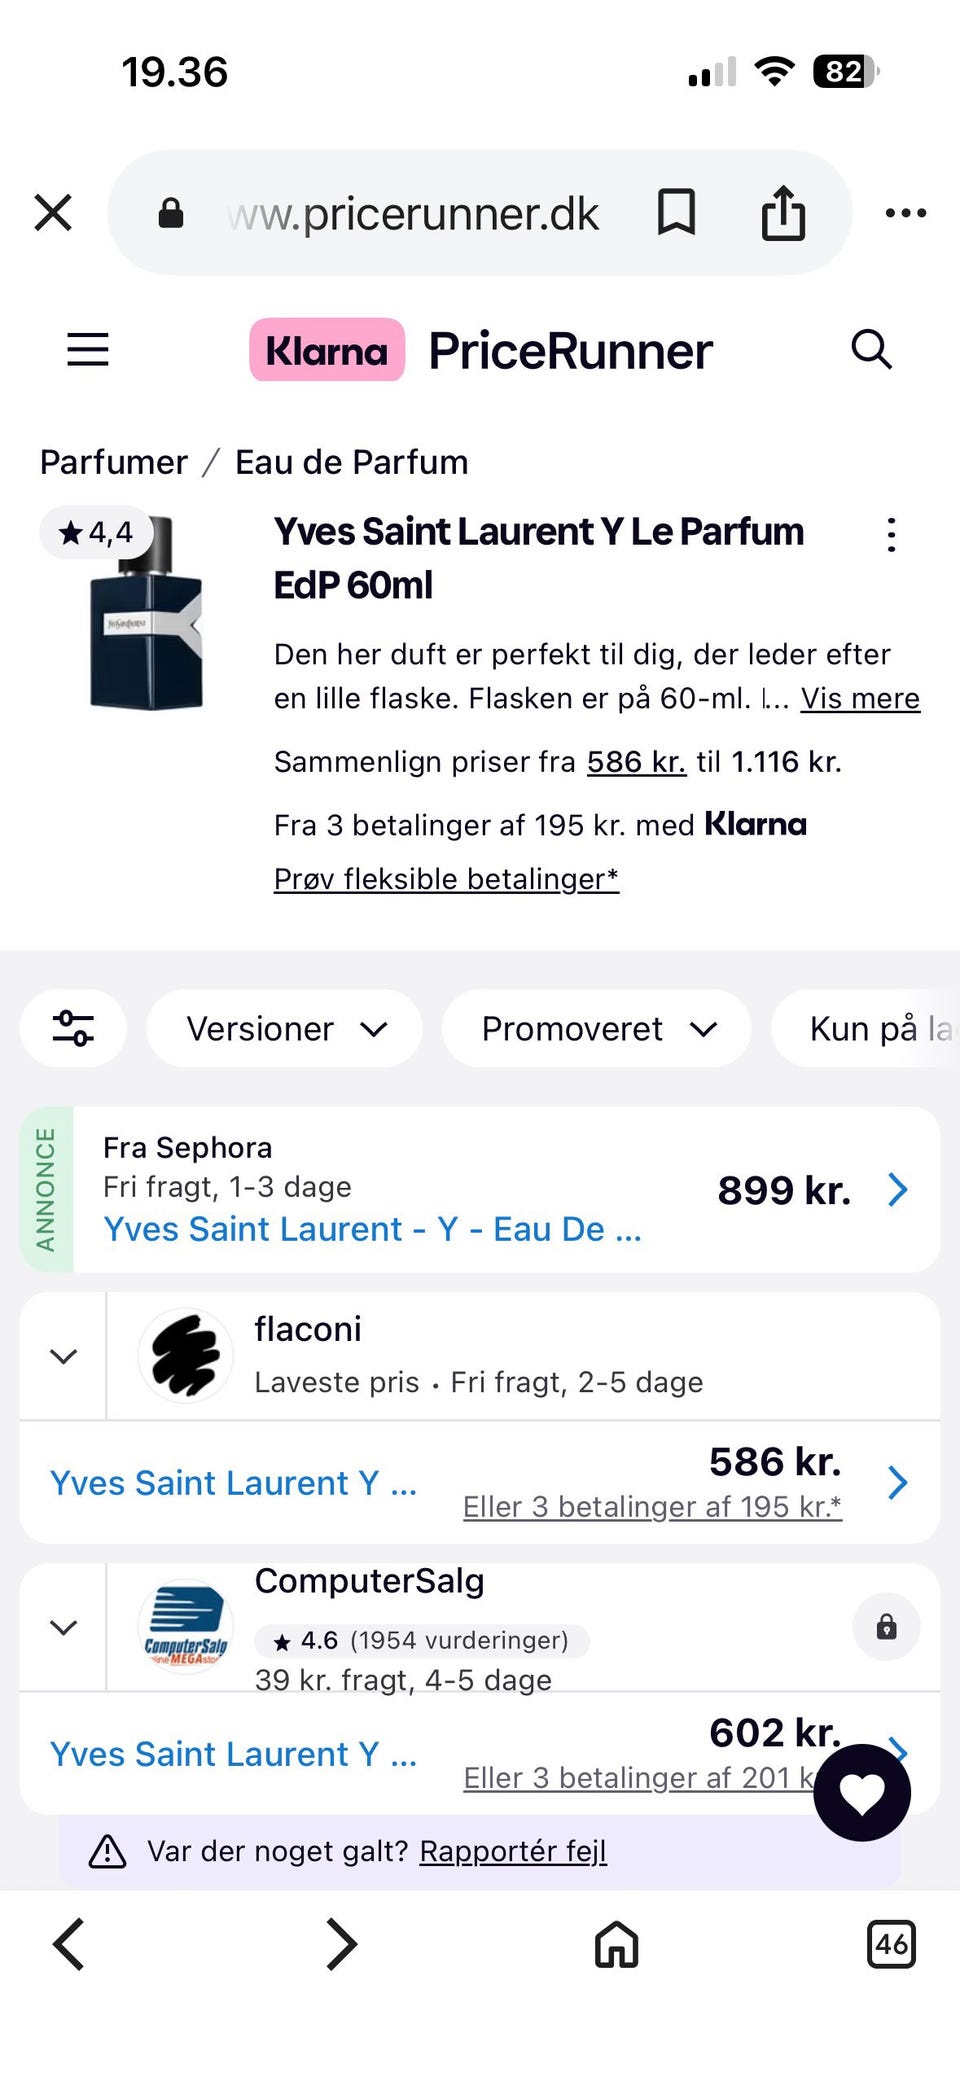The height and width of the screenshot is (2081, 960).
Task: Open the browser share sheet
Action: 783,213
